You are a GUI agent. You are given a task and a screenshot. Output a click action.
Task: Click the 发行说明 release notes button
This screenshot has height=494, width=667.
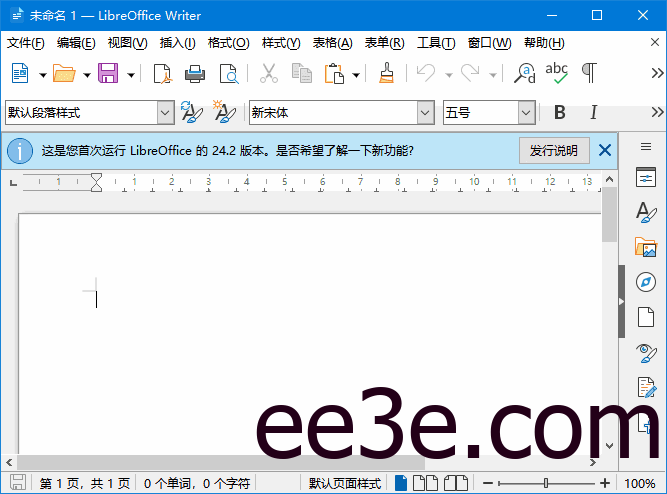point(554,150)
